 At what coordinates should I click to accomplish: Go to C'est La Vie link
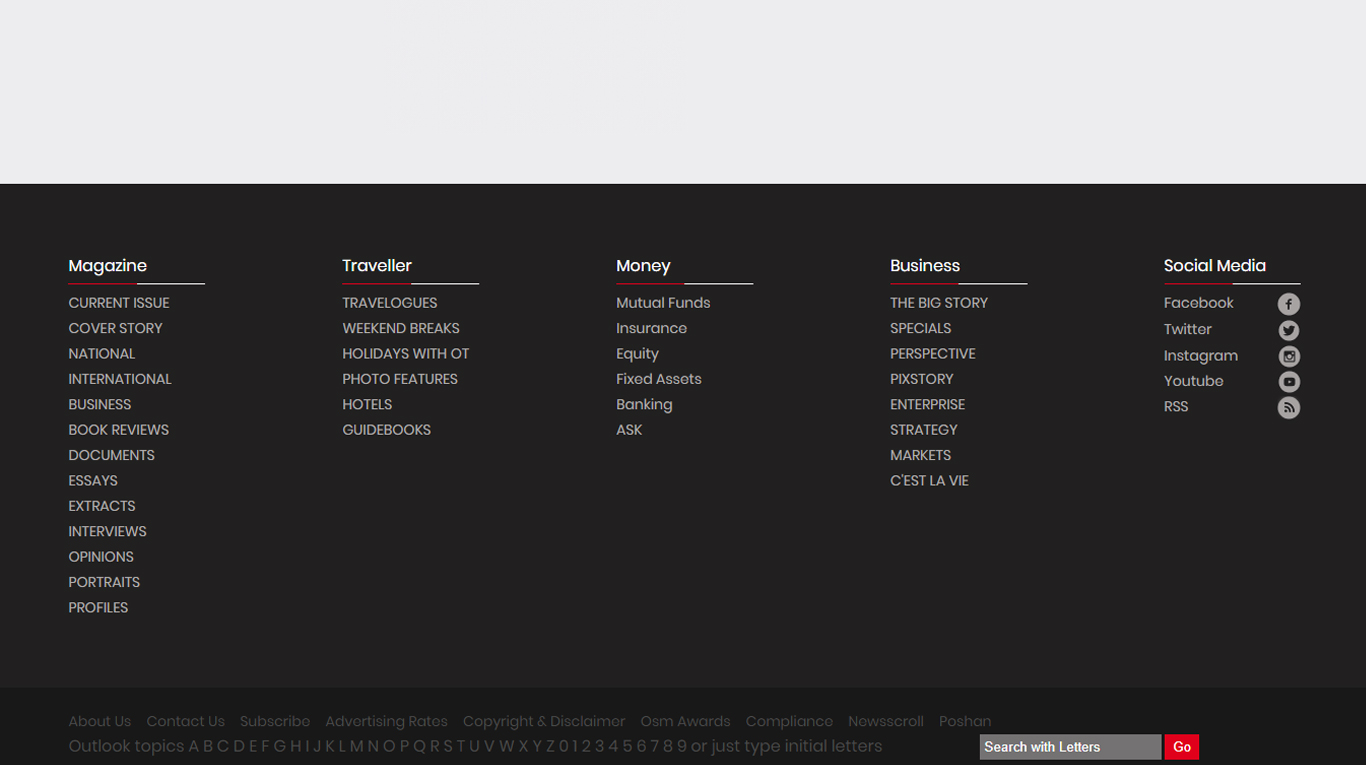point(929,481)
